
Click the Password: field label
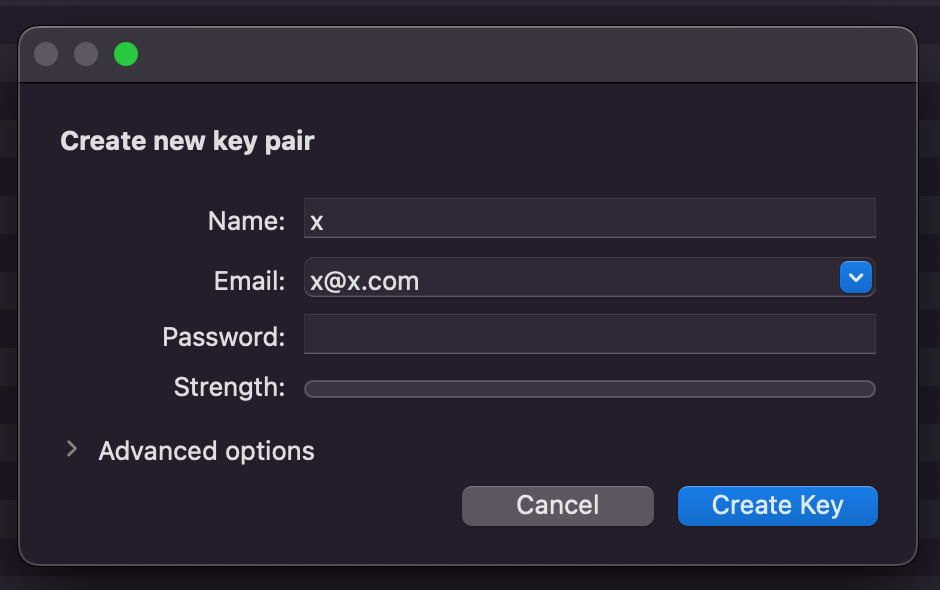tap(224, 337)
